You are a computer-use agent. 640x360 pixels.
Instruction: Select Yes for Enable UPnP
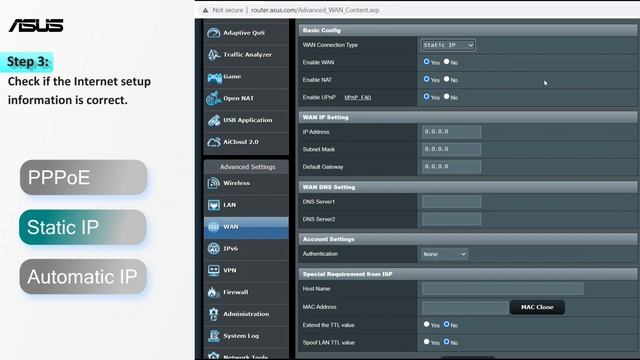click(427, 97)
